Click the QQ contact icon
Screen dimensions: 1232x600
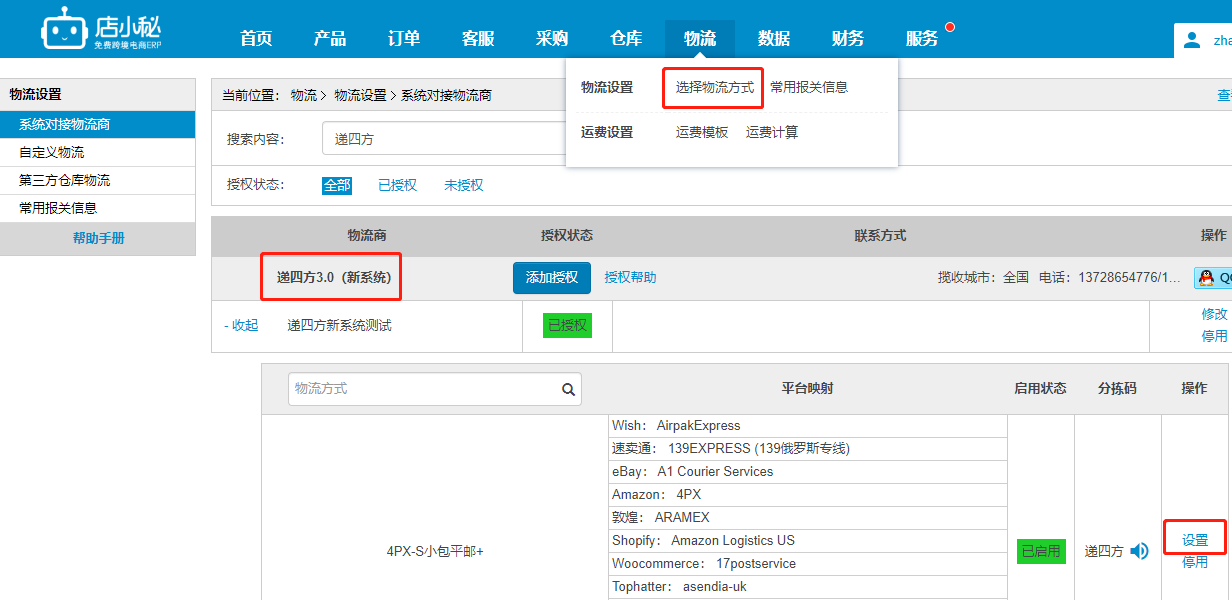(x=1213, y=278)
